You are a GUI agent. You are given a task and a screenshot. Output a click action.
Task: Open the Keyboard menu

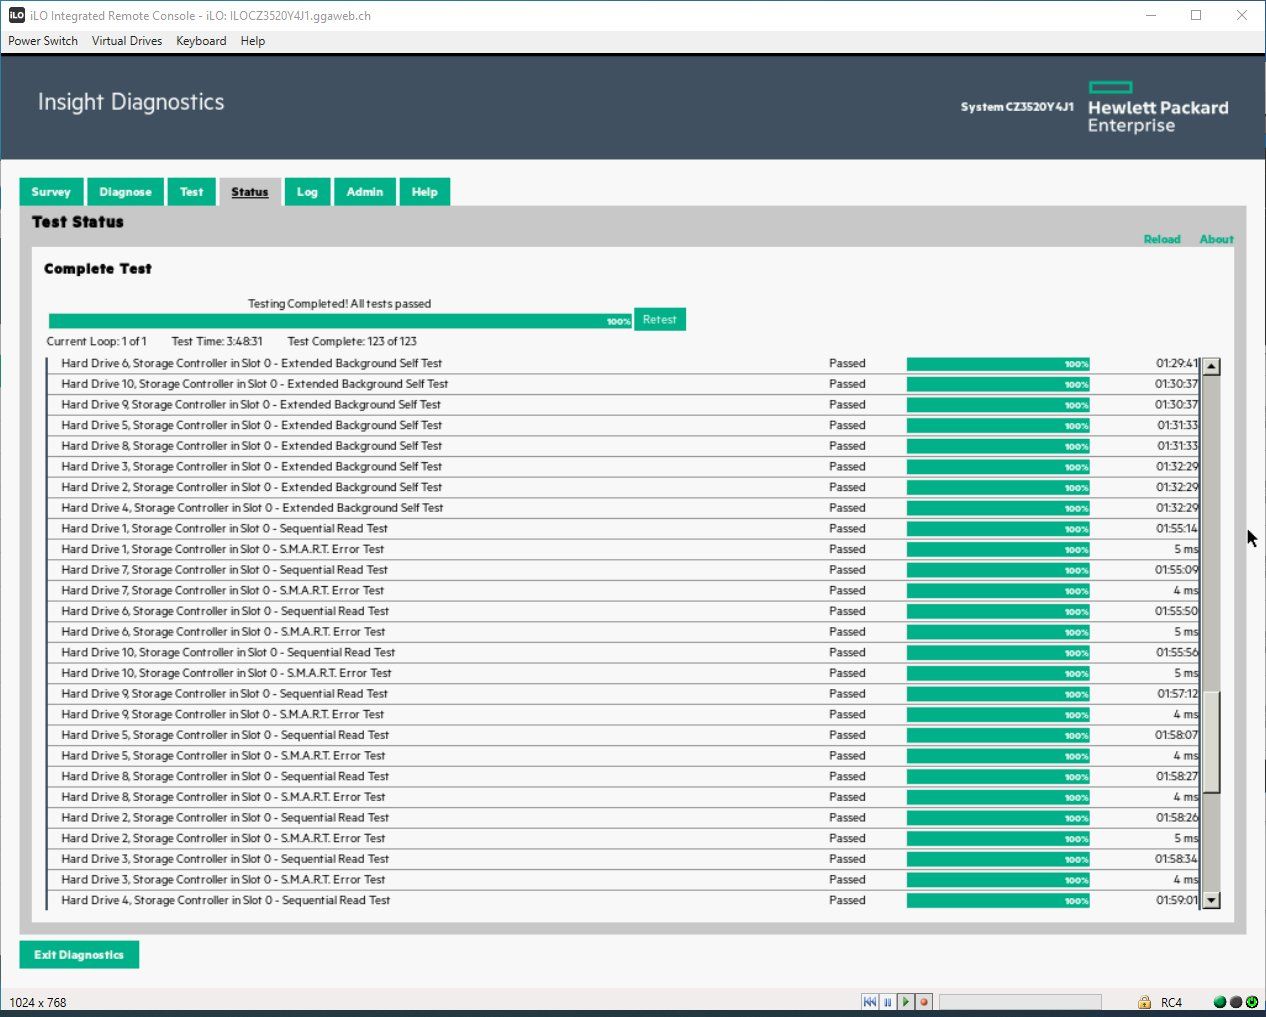point(201,41)
